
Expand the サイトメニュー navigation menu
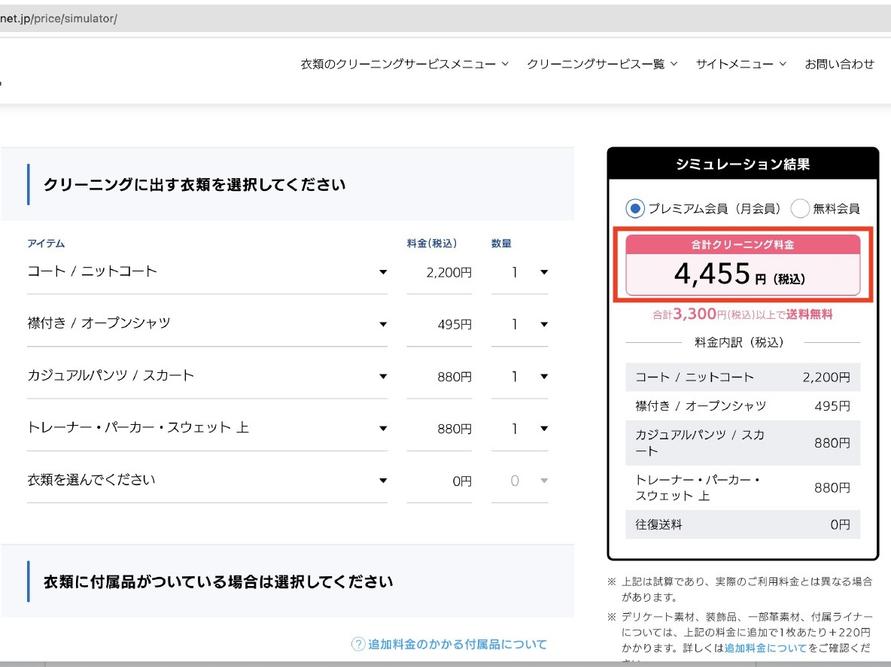(x=740, y=64)
